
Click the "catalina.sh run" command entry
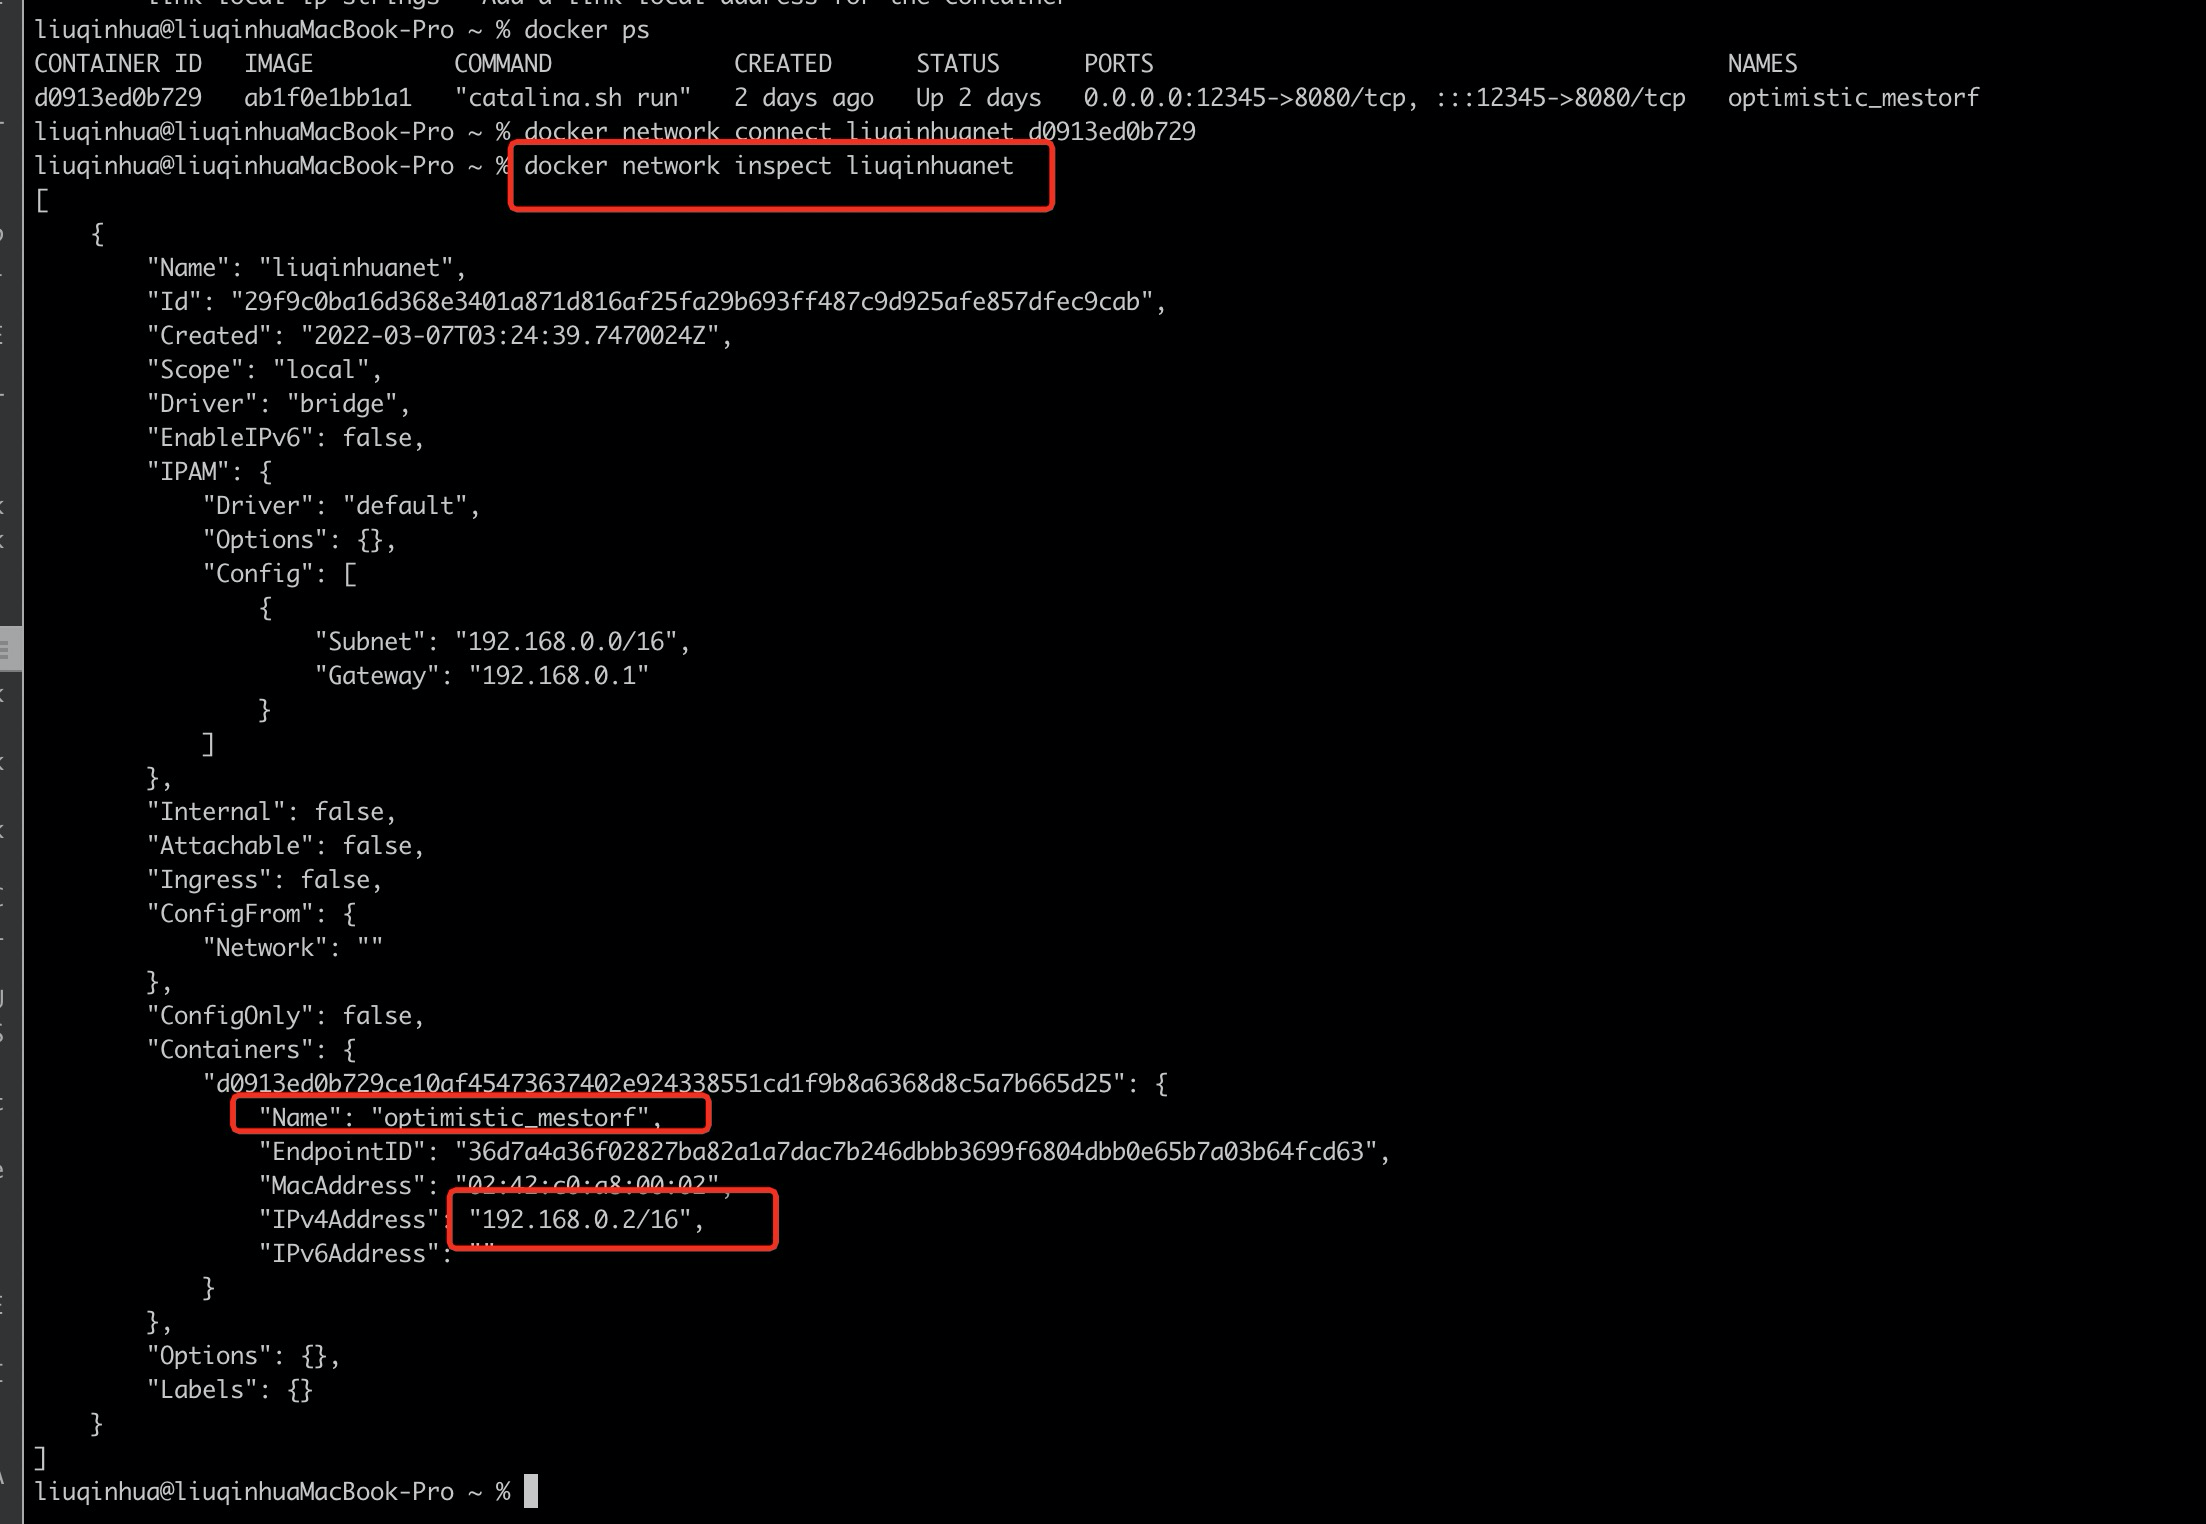pos(572,98)
